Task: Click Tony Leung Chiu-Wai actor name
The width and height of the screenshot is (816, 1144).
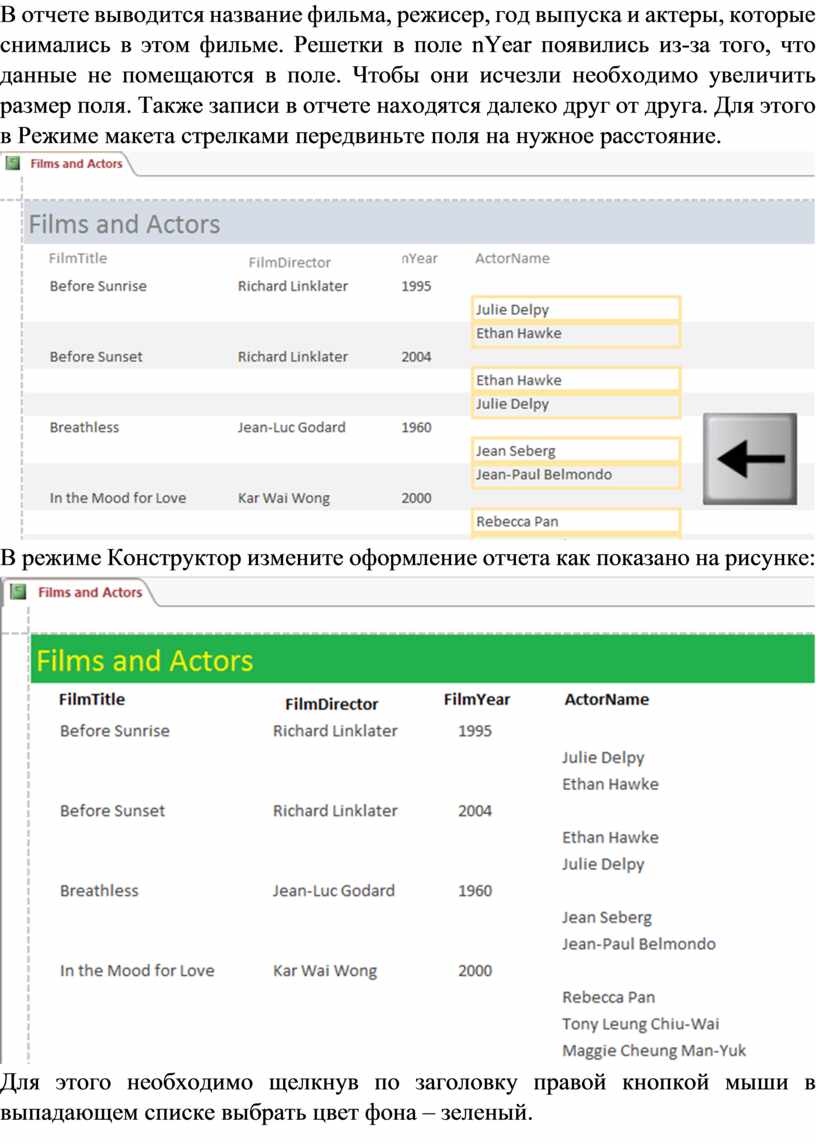Action: pyautogui.click(x=640, y=1024)
